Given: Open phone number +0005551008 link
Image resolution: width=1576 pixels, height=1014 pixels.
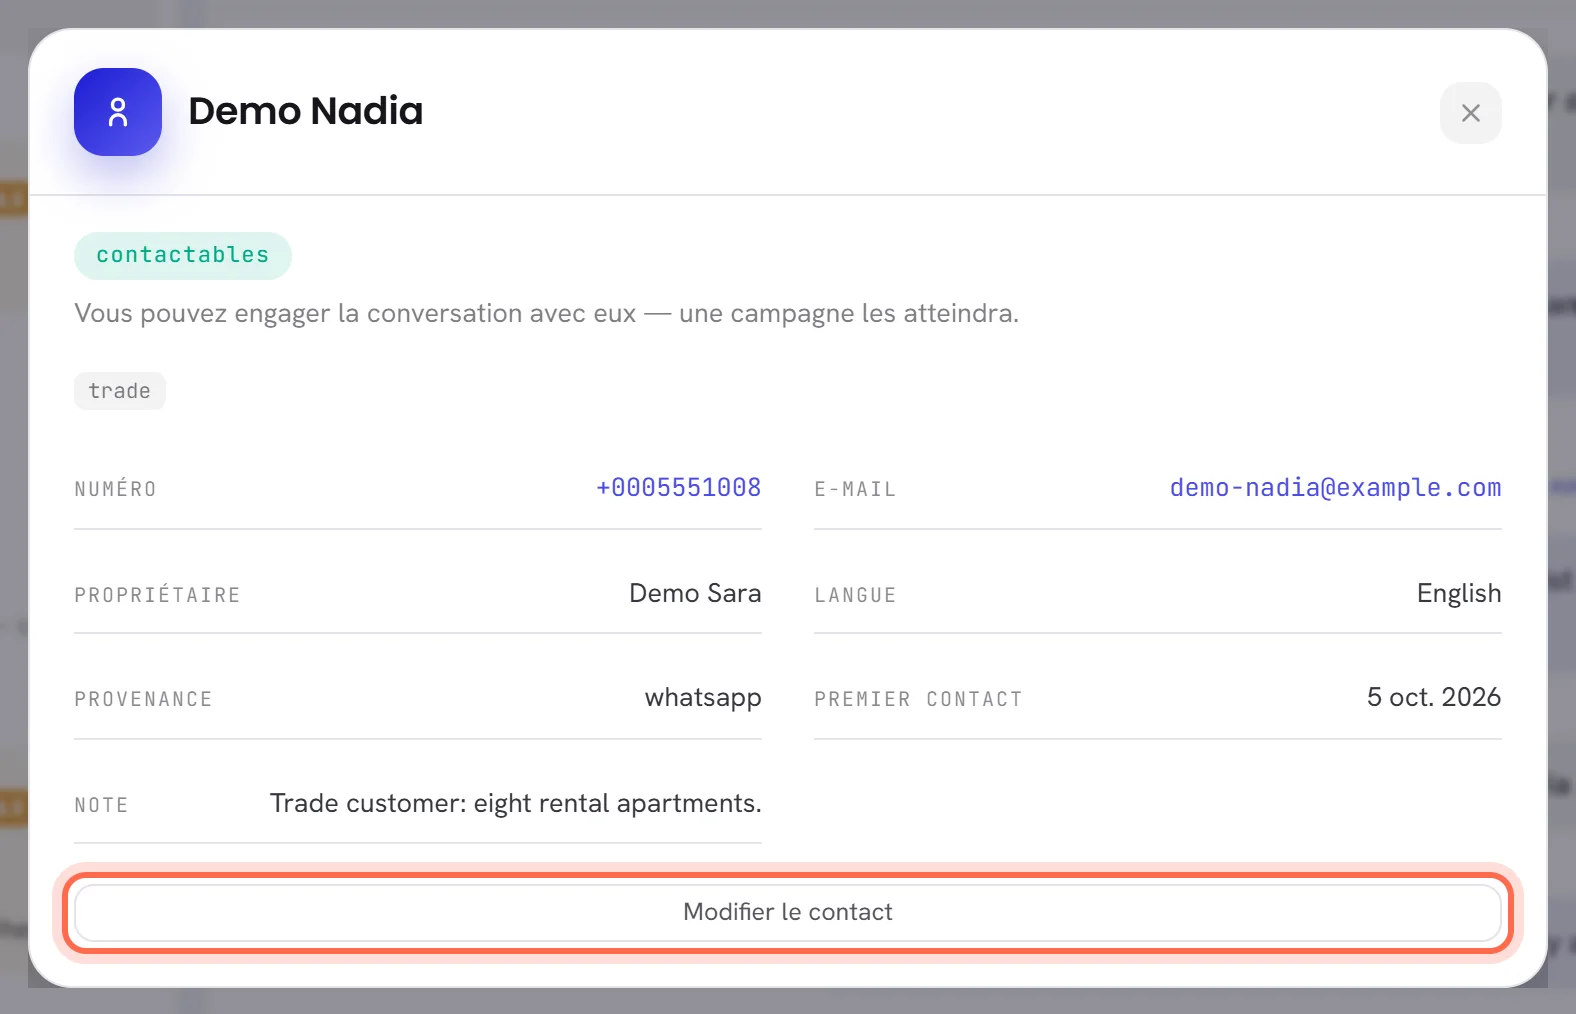Looking at the screenshot, I should click(x=679, y=488).
